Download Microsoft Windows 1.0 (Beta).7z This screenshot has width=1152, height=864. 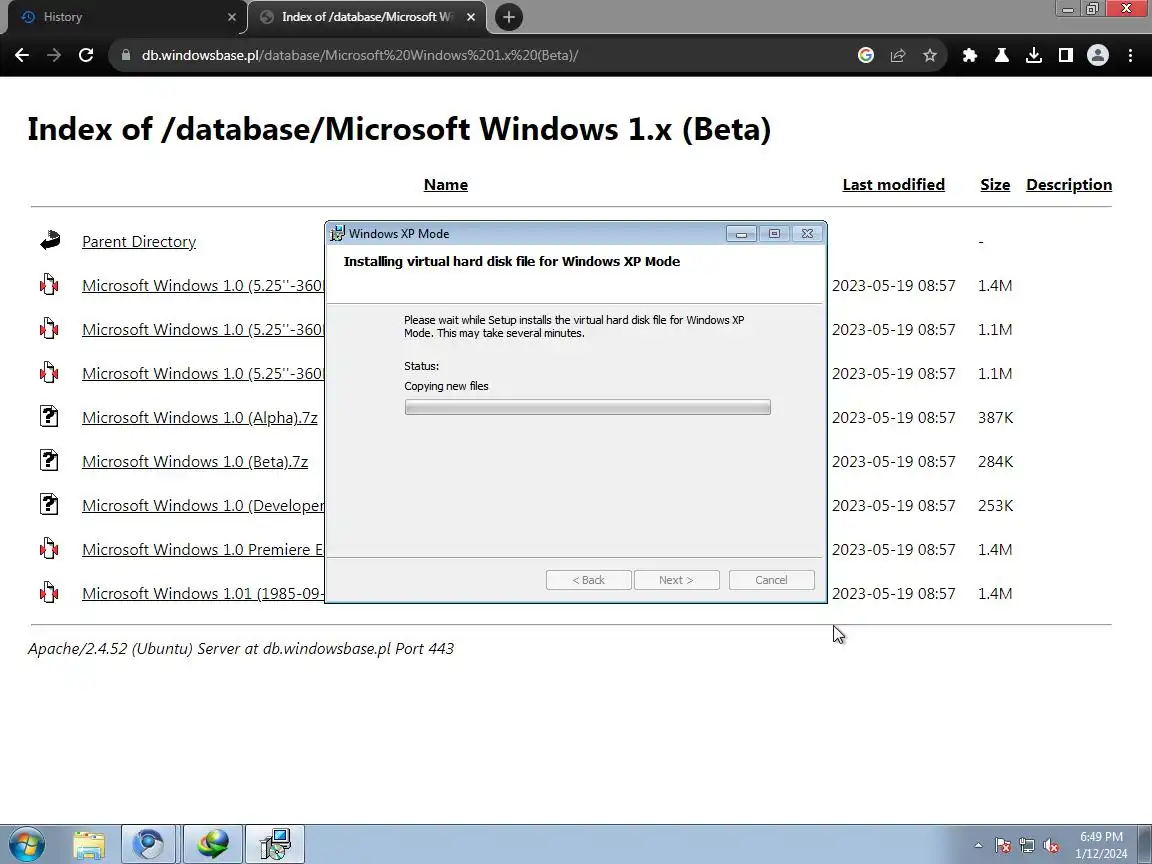[195, 462]
